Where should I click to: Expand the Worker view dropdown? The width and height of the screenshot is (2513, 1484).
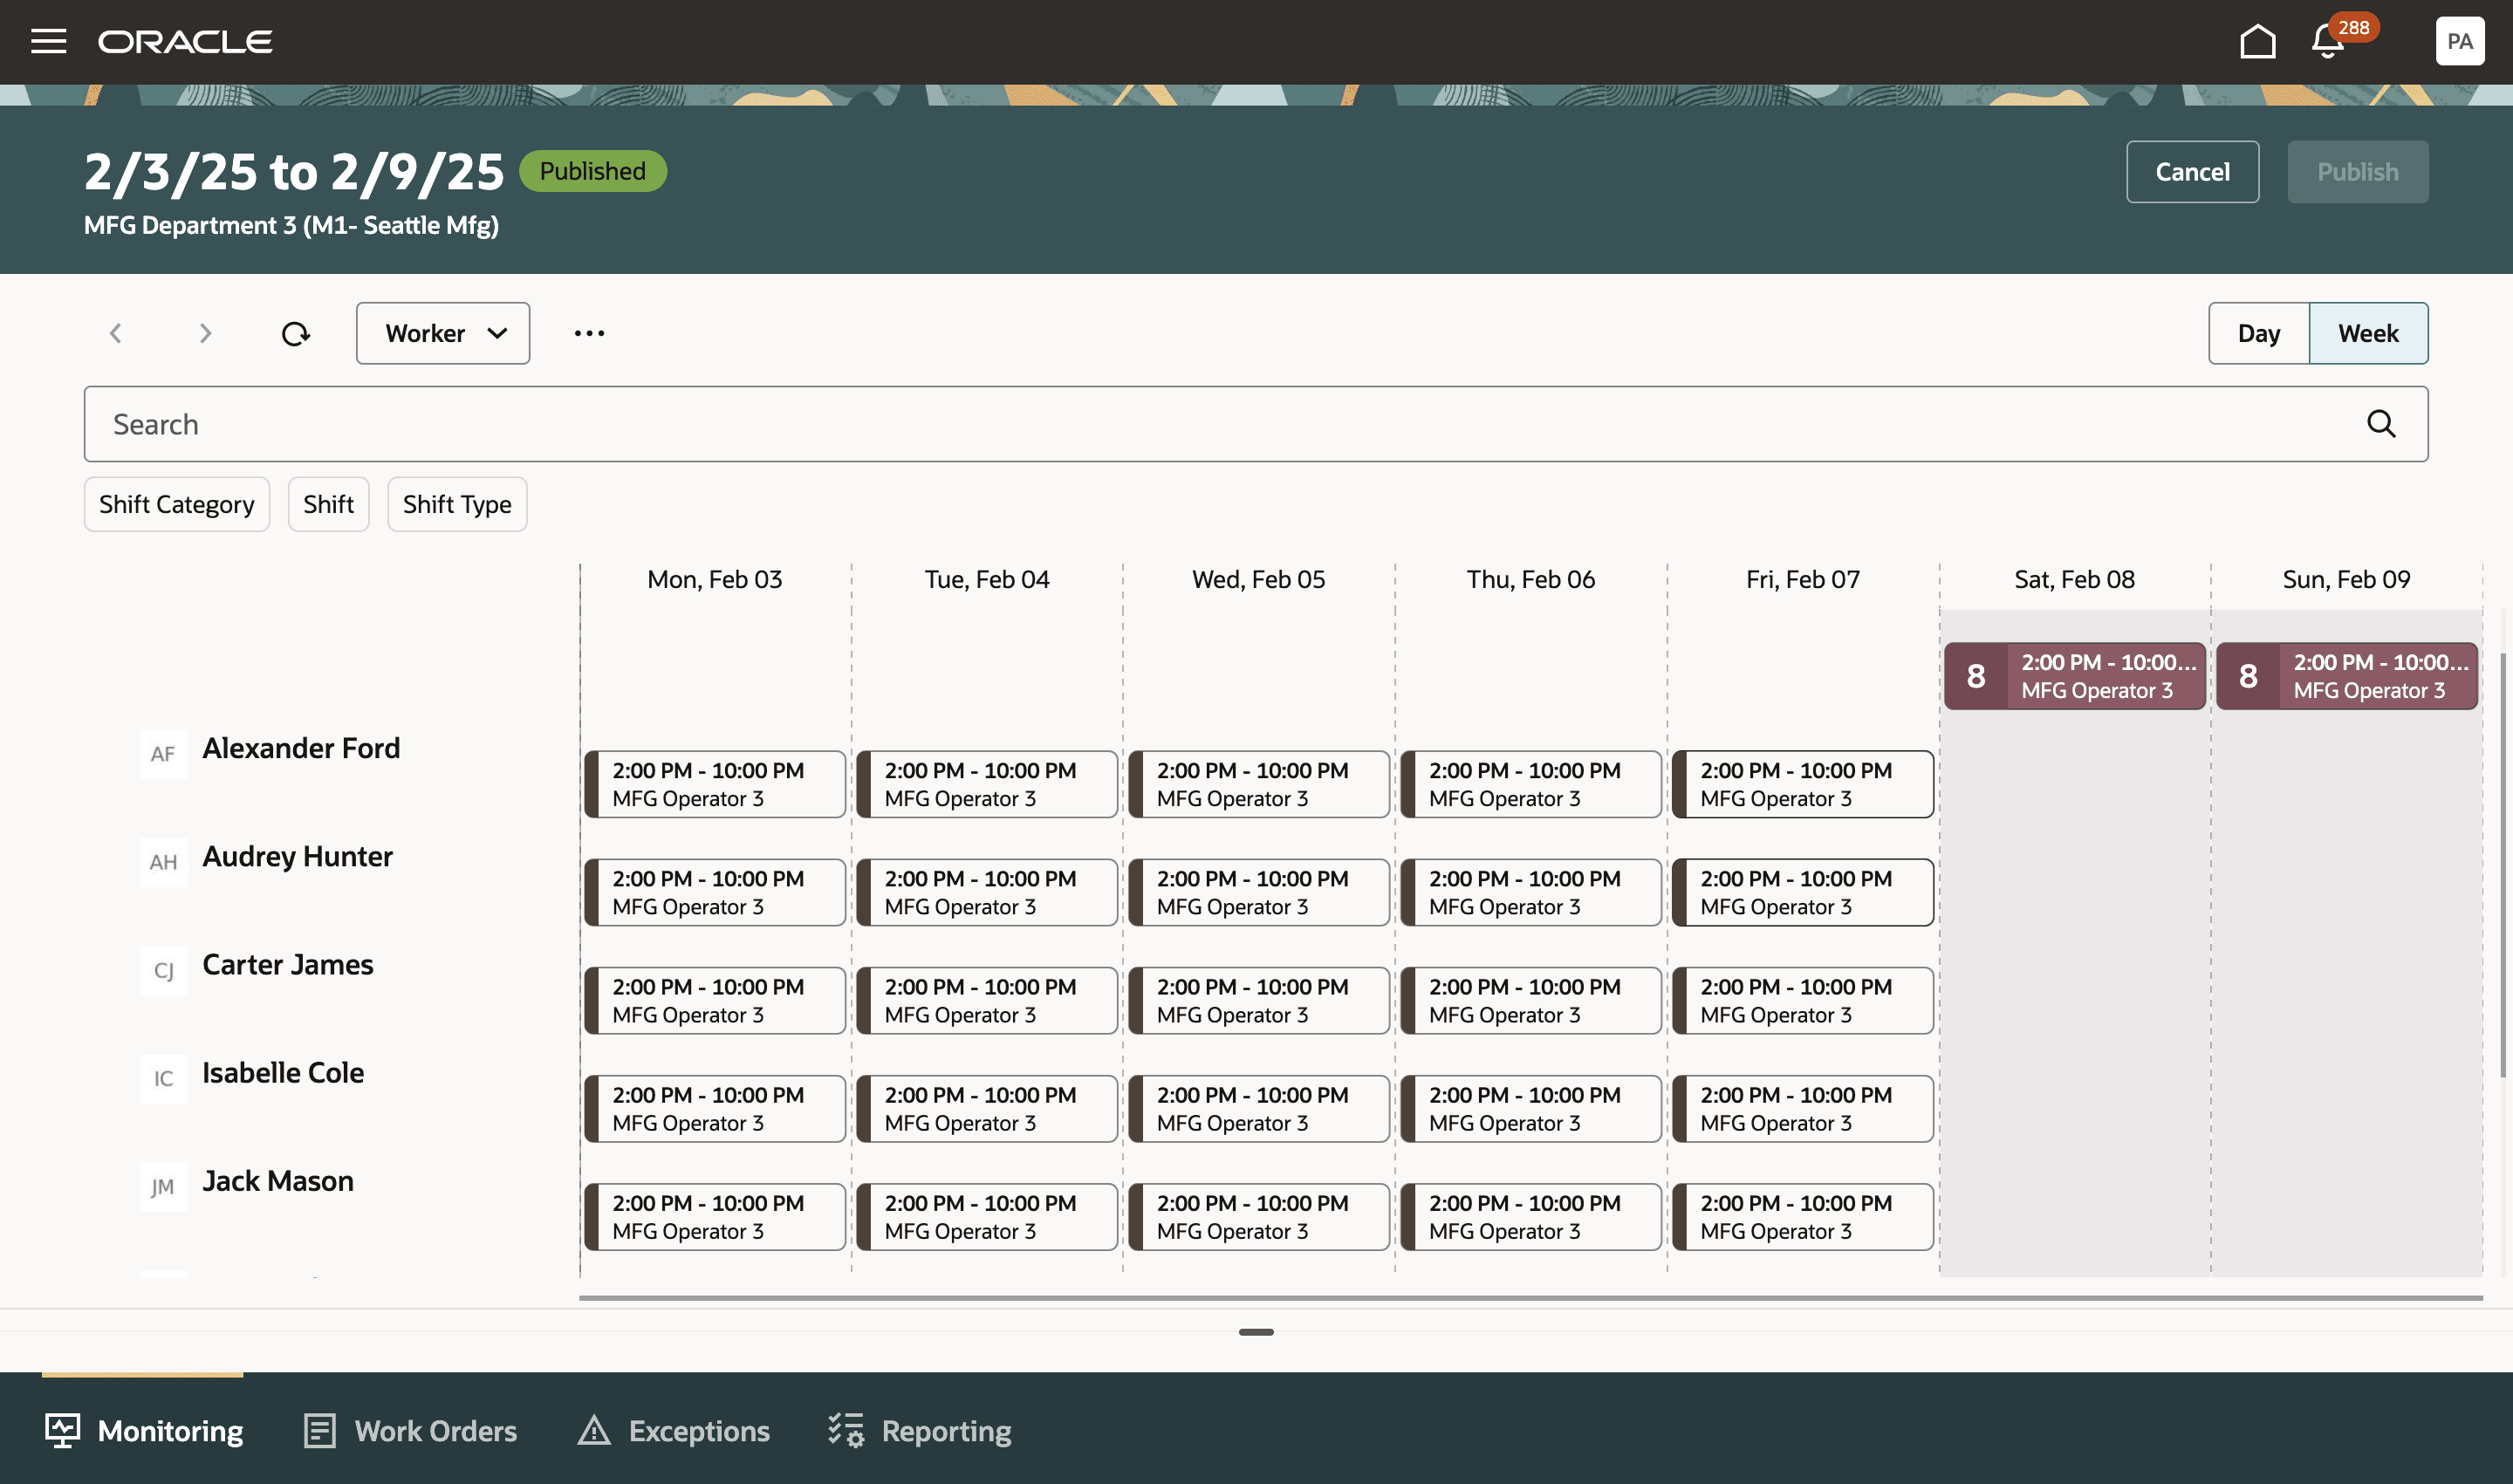pyautogui.click(x=443, y=333)
